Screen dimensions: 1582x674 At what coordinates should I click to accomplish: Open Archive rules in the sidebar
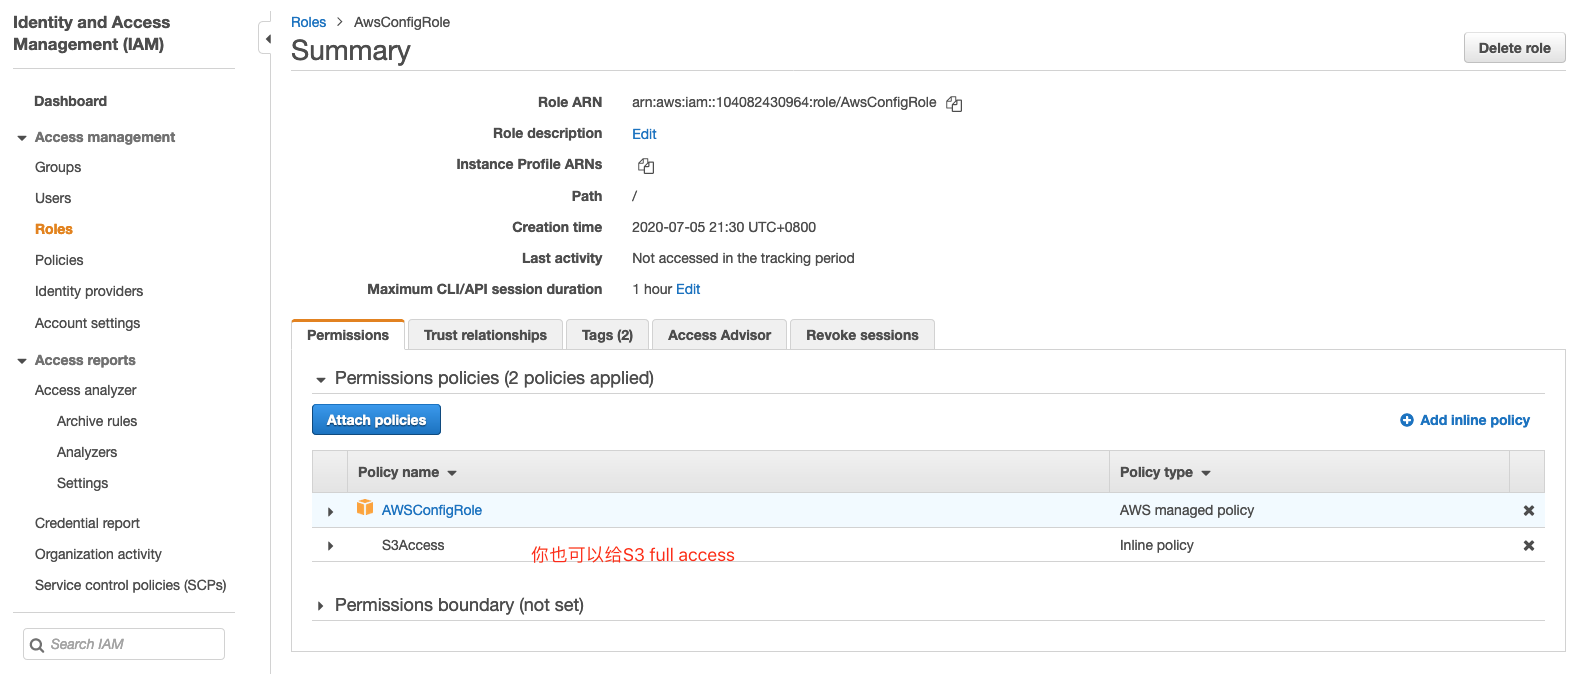[97, 421]
